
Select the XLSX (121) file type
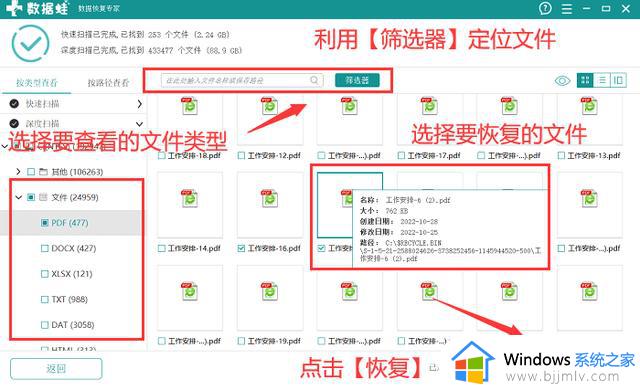point(72,274)
